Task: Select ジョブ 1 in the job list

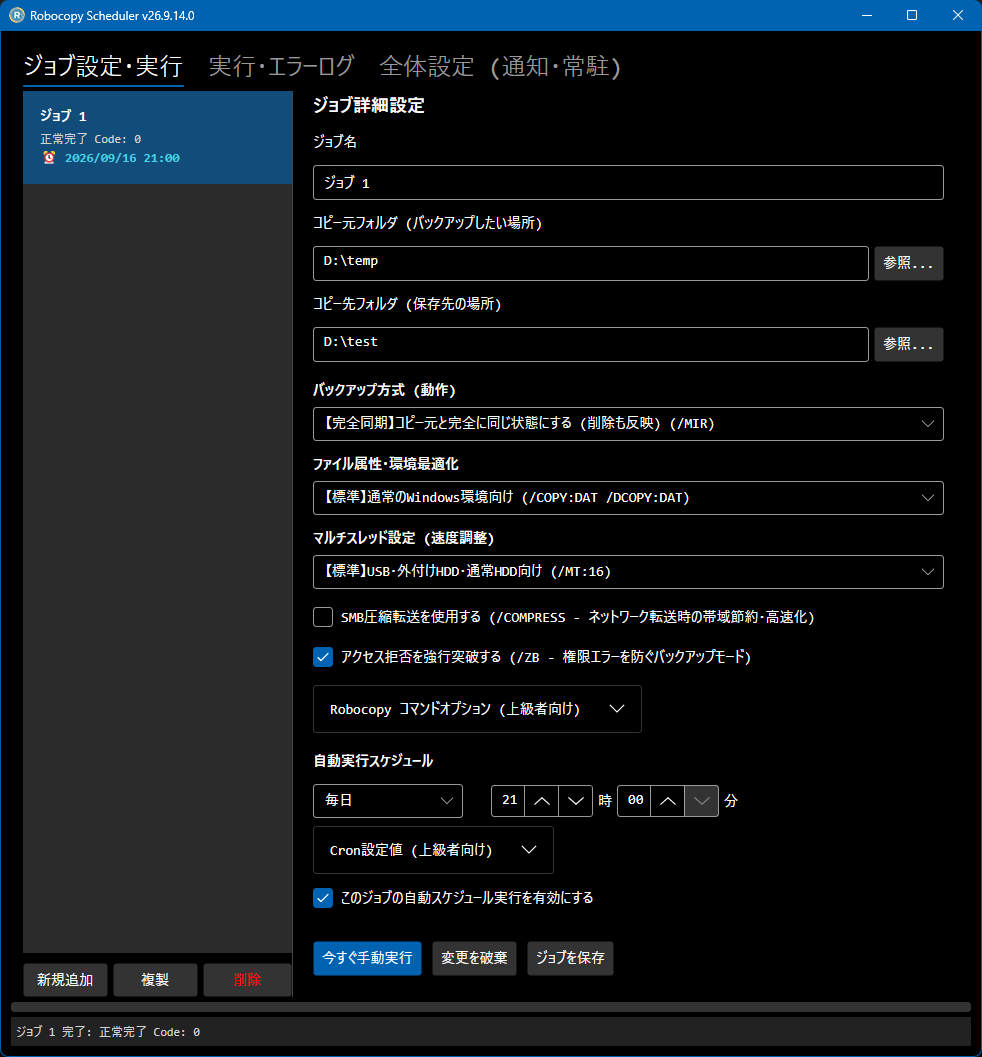Action: [158, 138]
